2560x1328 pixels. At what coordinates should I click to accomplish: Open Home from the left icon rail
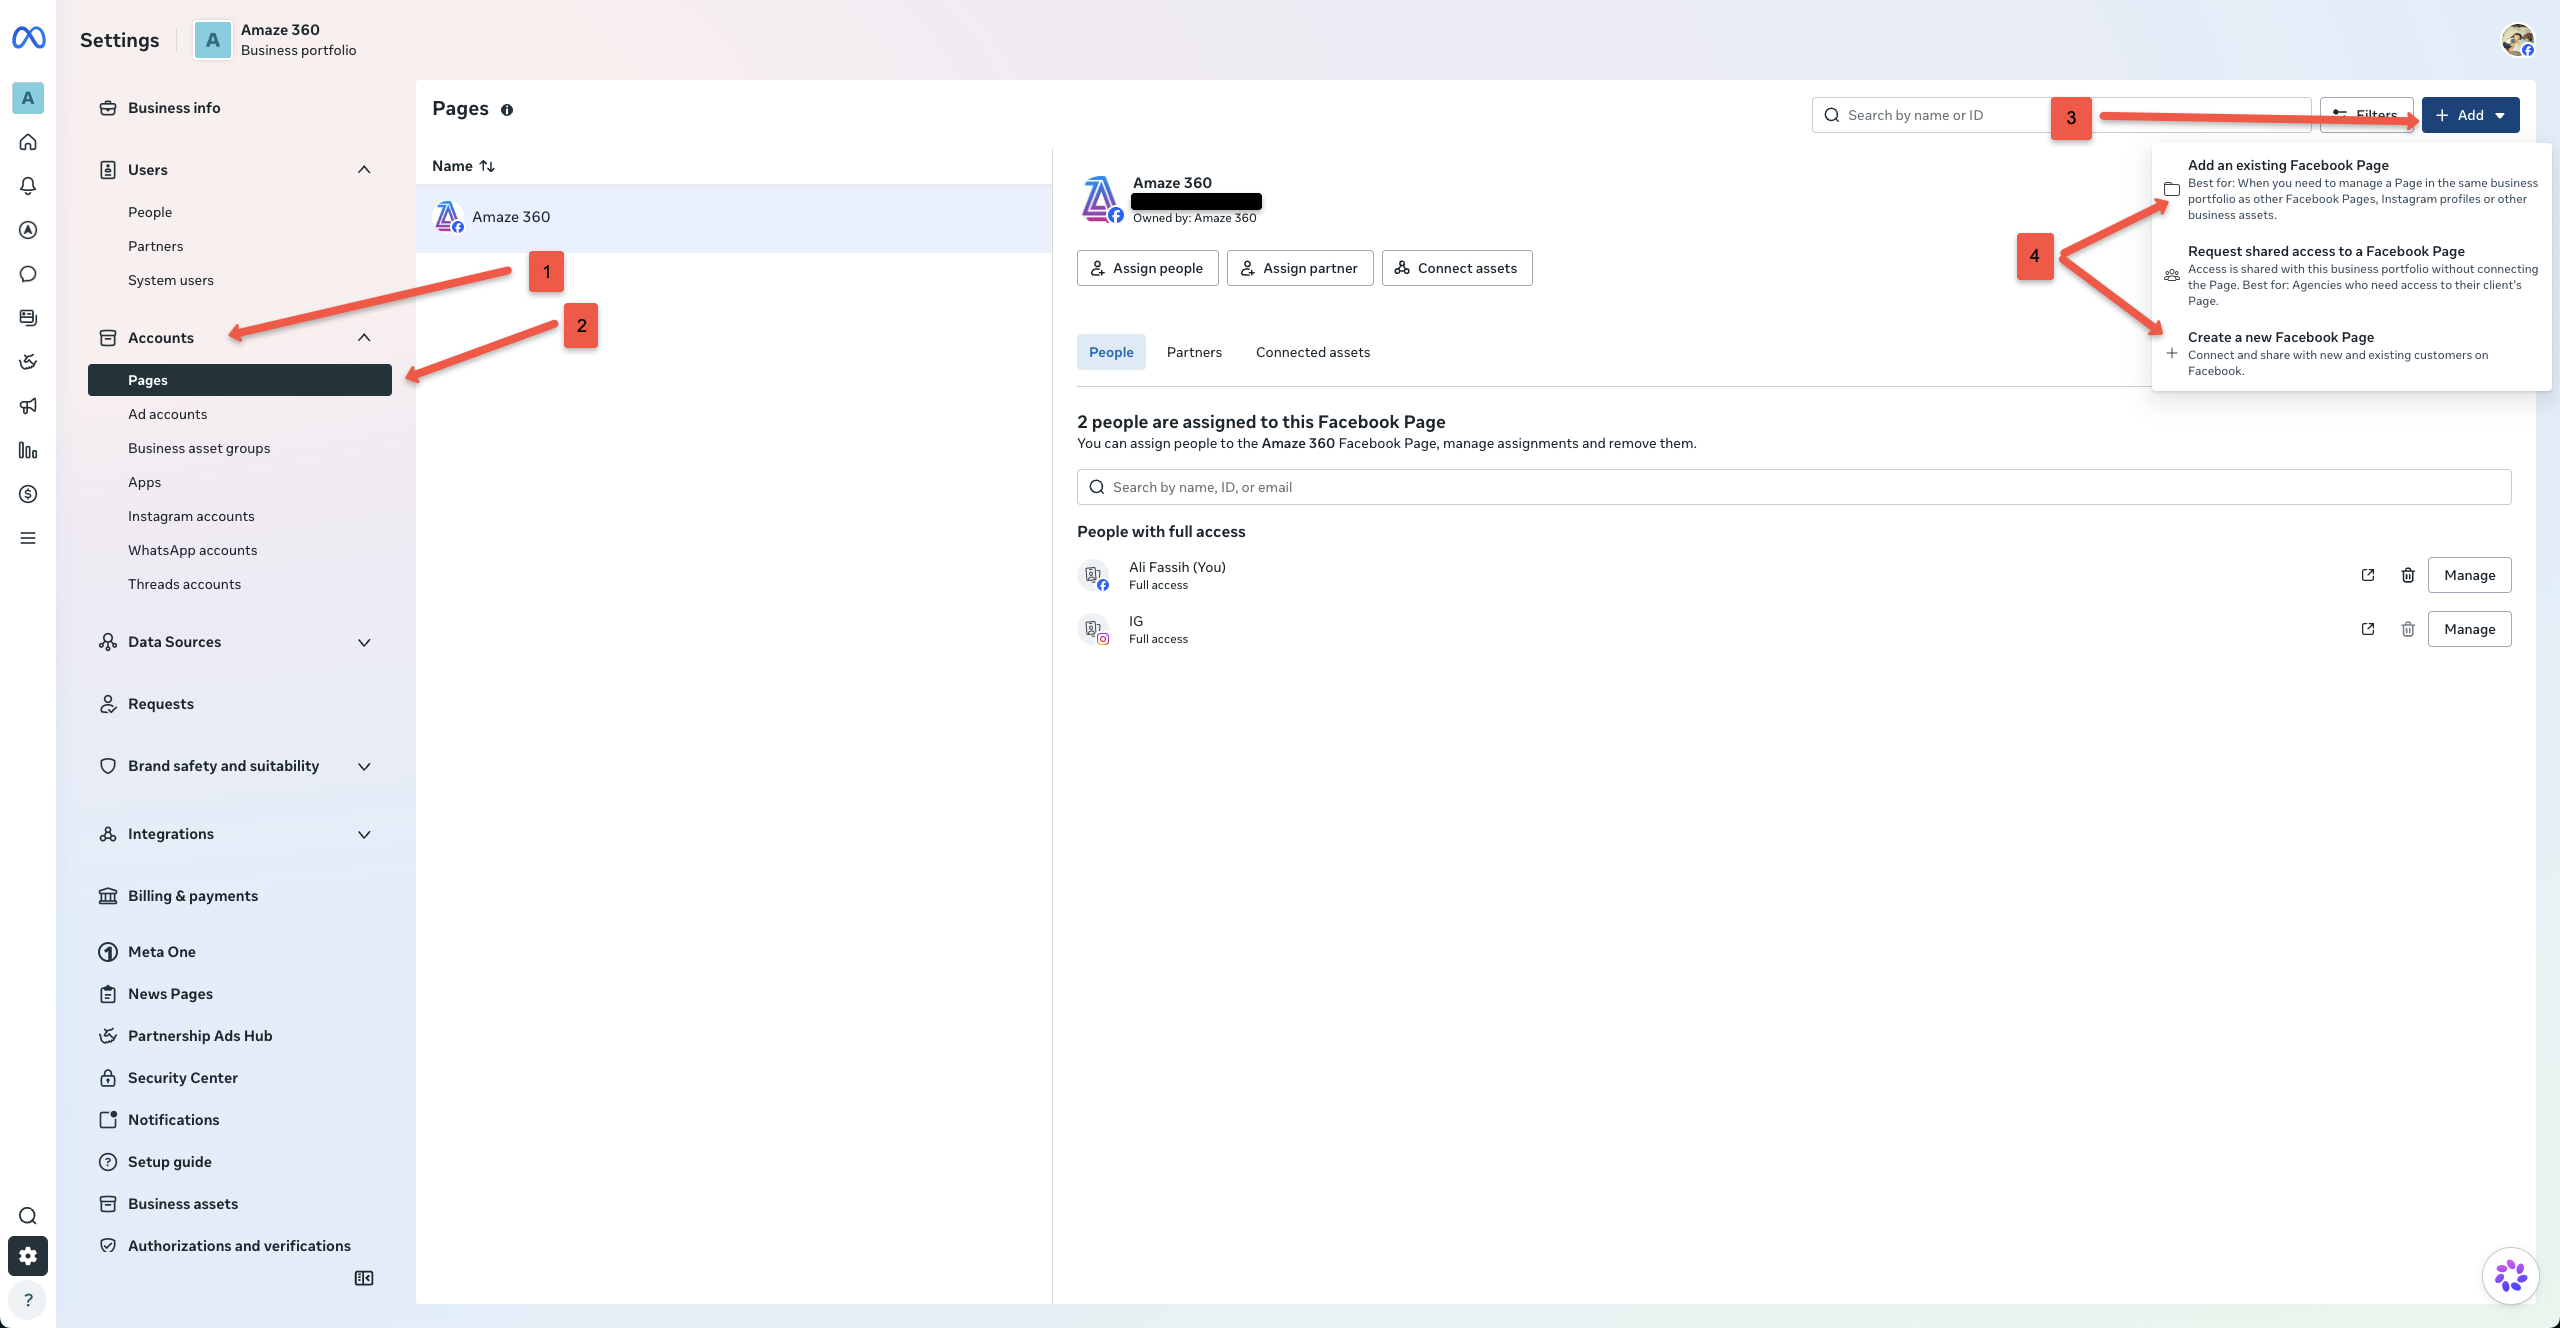pos(28,142)
